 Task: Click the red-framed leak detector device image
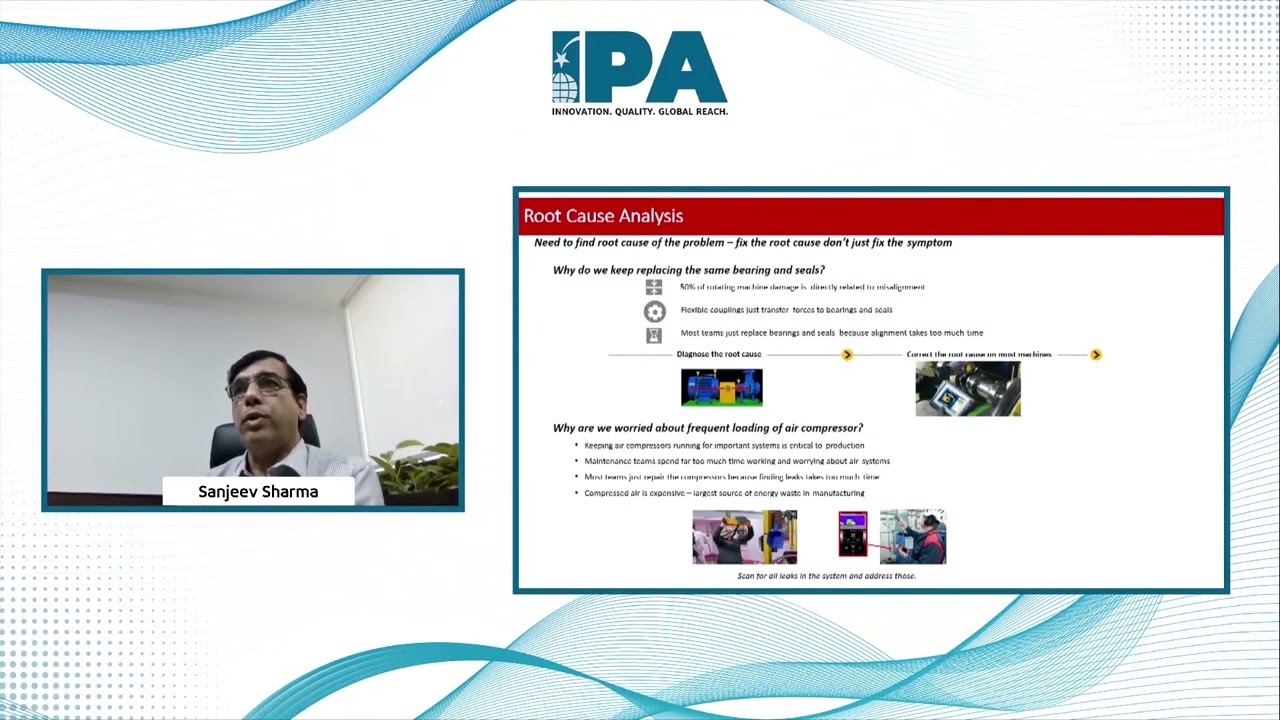(853, 535)
